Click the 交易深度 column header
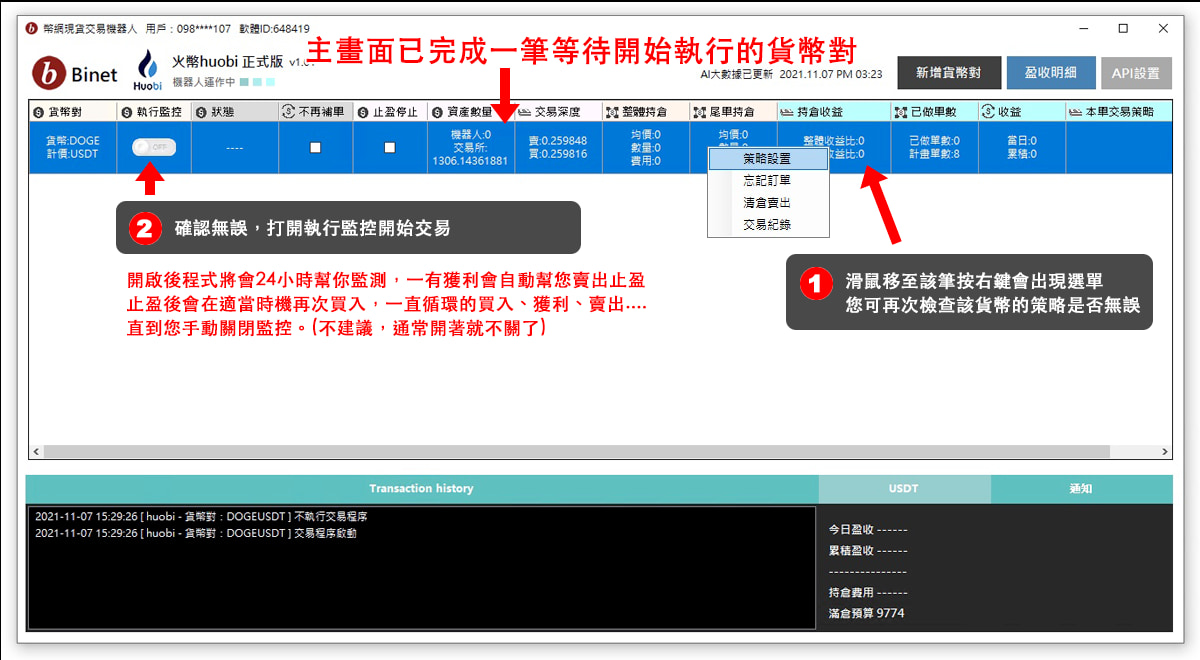 pos(558,111)
